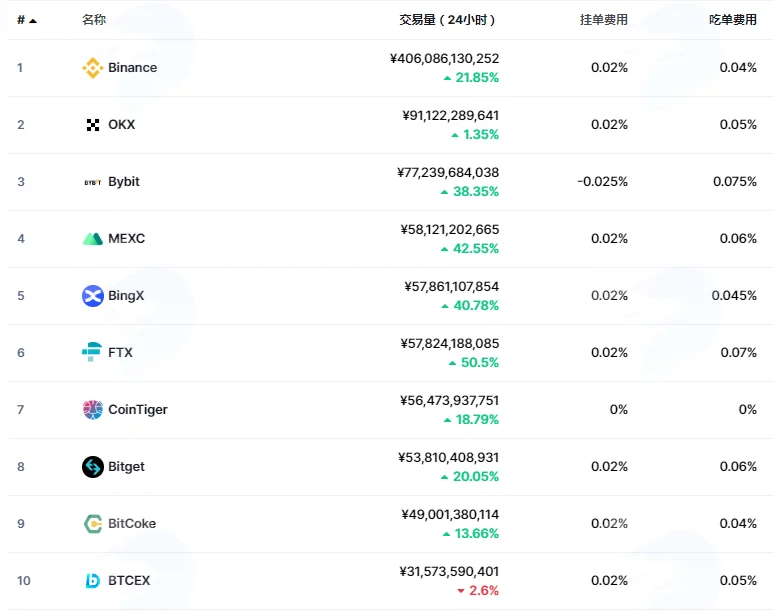Click the FTX logo icon

point(92,352)
